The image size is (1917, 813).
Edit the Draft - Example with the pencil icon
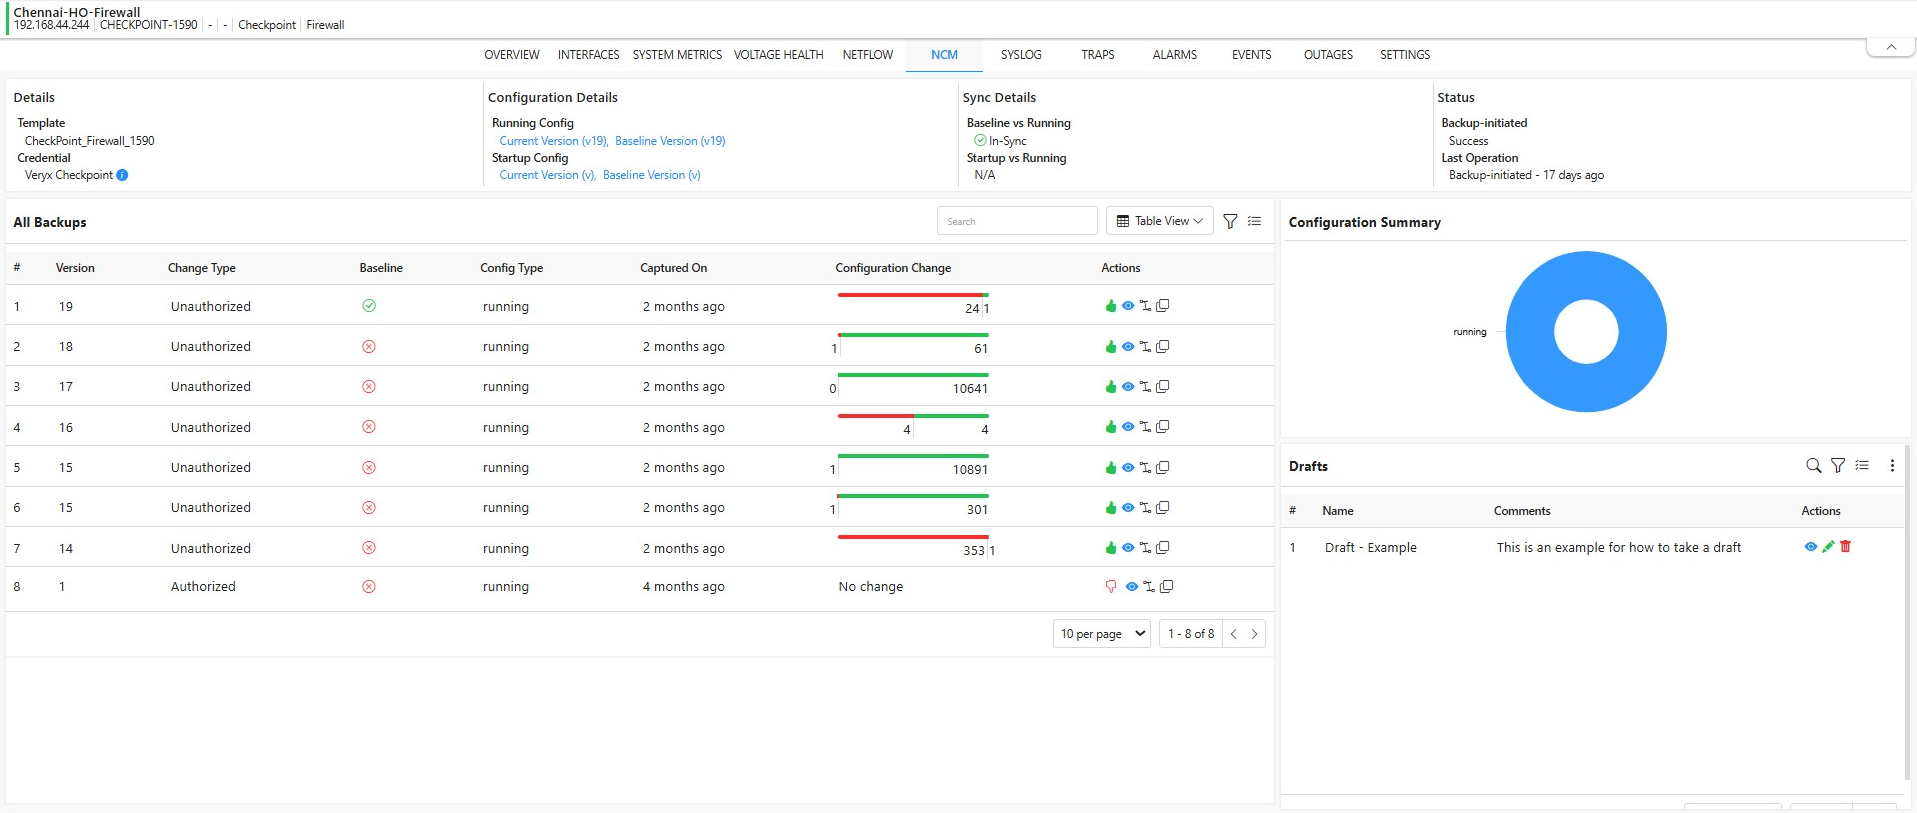coord(1828,547)
